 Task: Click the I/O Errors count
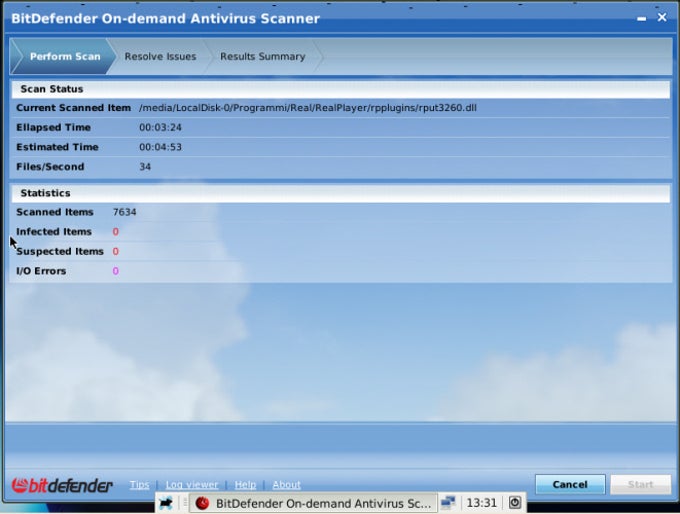pos(115,271)
